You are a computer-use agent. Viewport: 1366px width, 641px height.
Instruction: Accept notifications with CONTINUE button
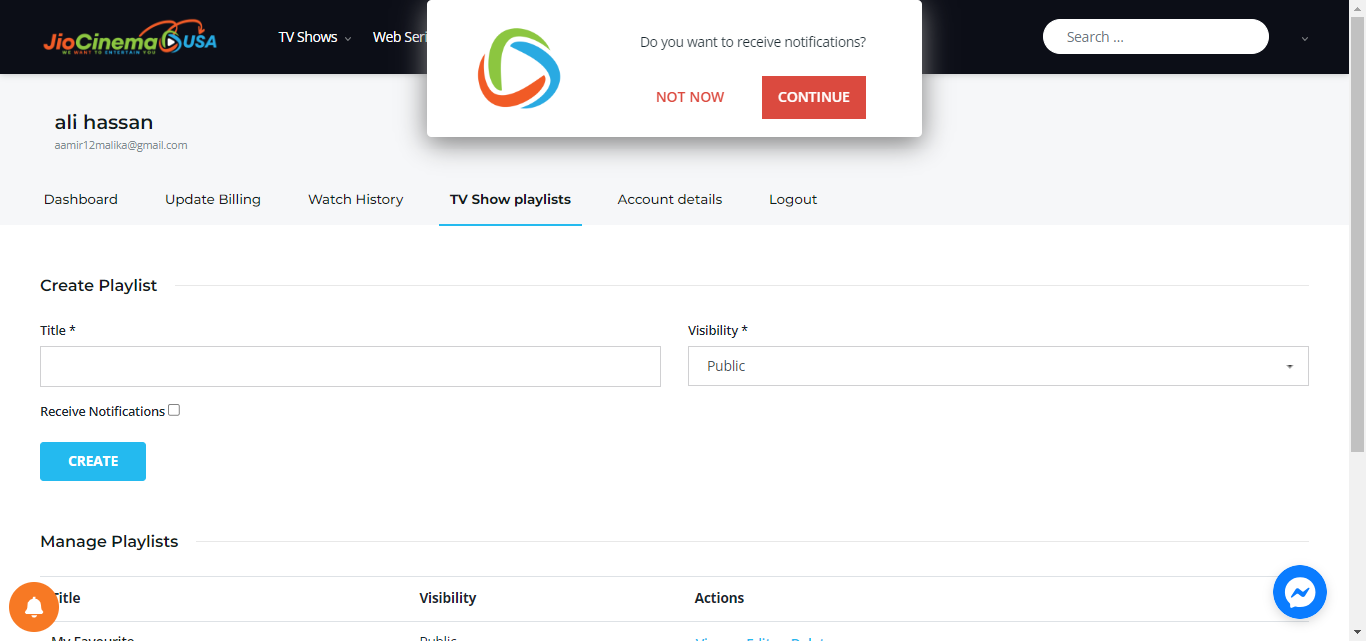point(814,97)
